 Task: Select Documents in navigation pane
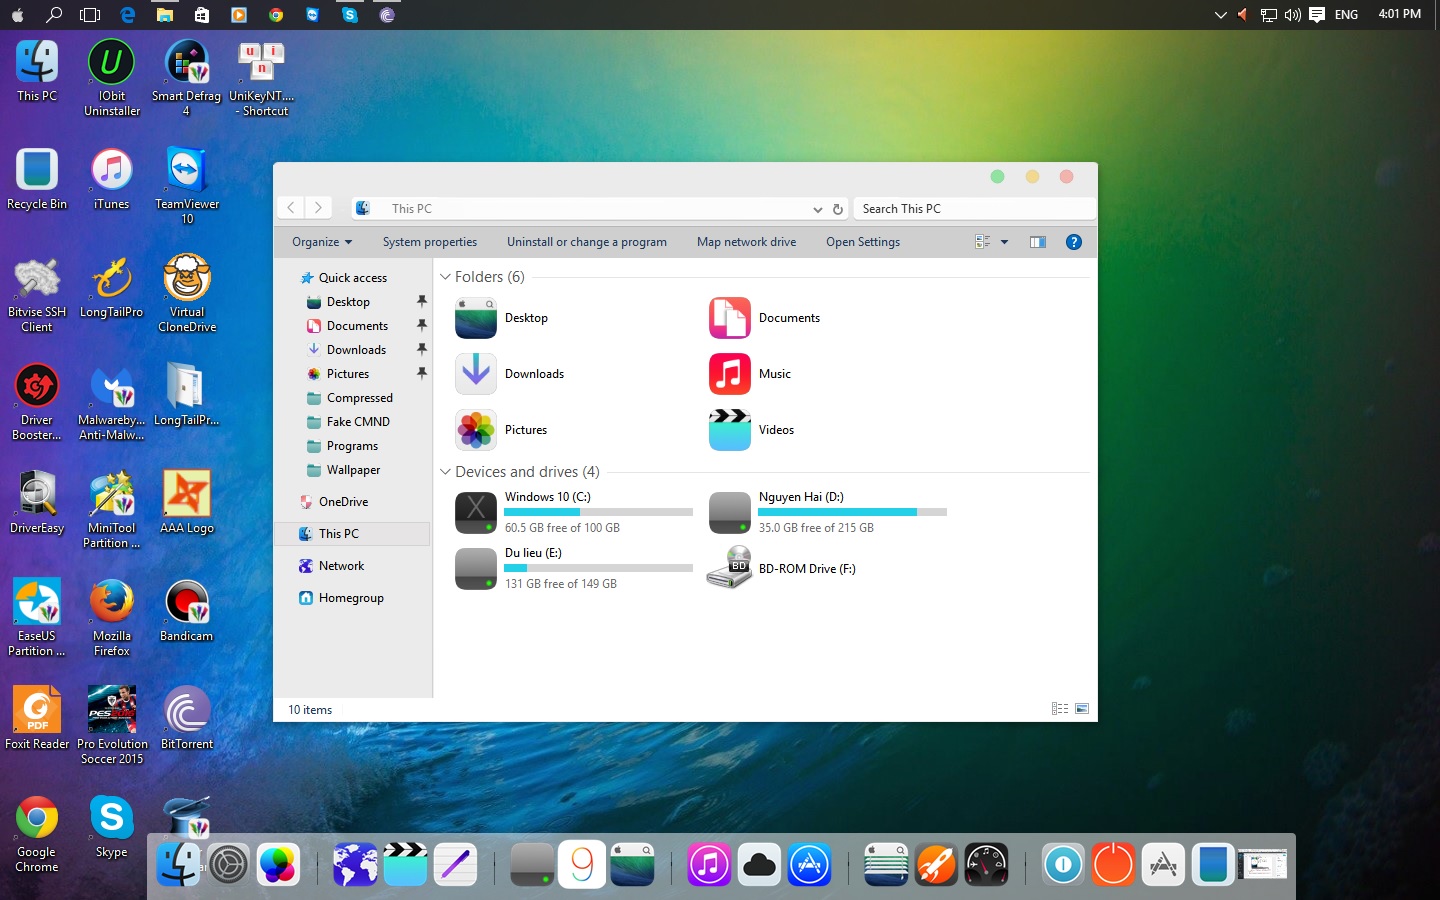click(347, 326)
